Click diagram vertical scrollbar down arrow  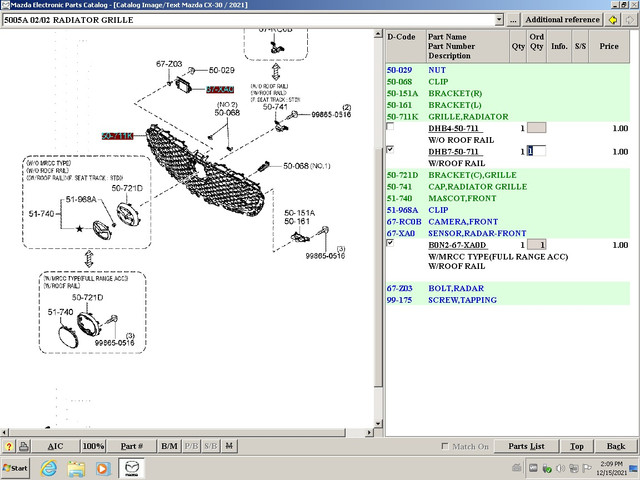378,423
